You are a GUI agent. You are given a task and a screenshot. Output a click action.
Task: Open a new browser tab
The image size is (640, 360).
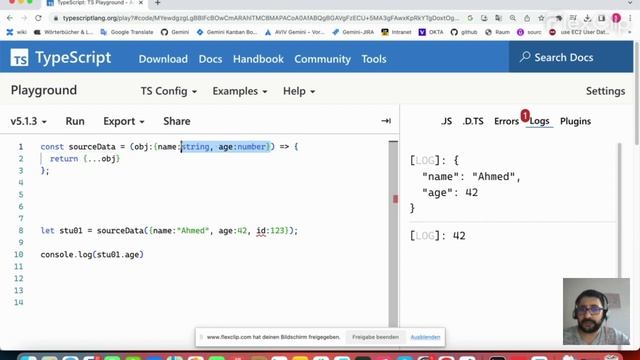158,3
